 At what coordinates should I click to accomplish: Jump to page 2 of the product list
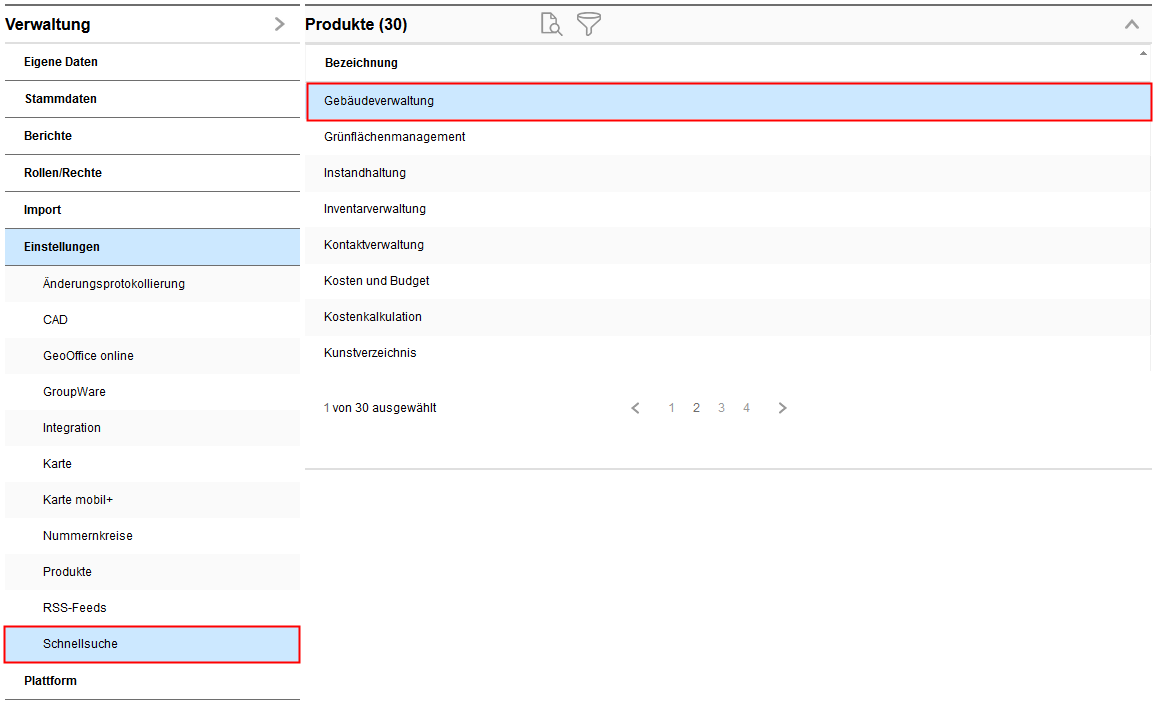point(696,407)
